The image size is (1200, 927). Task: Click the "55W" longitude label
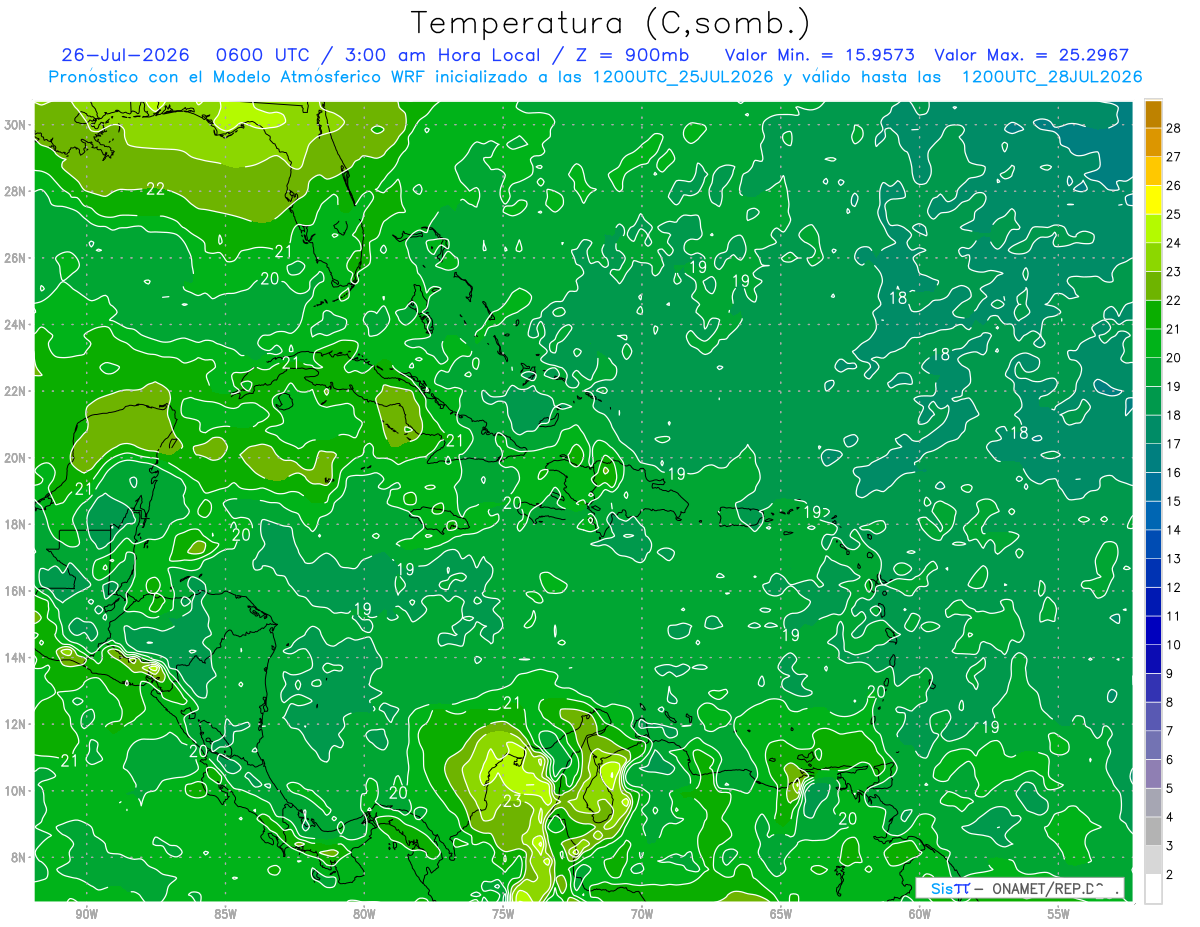(1059, 915)
